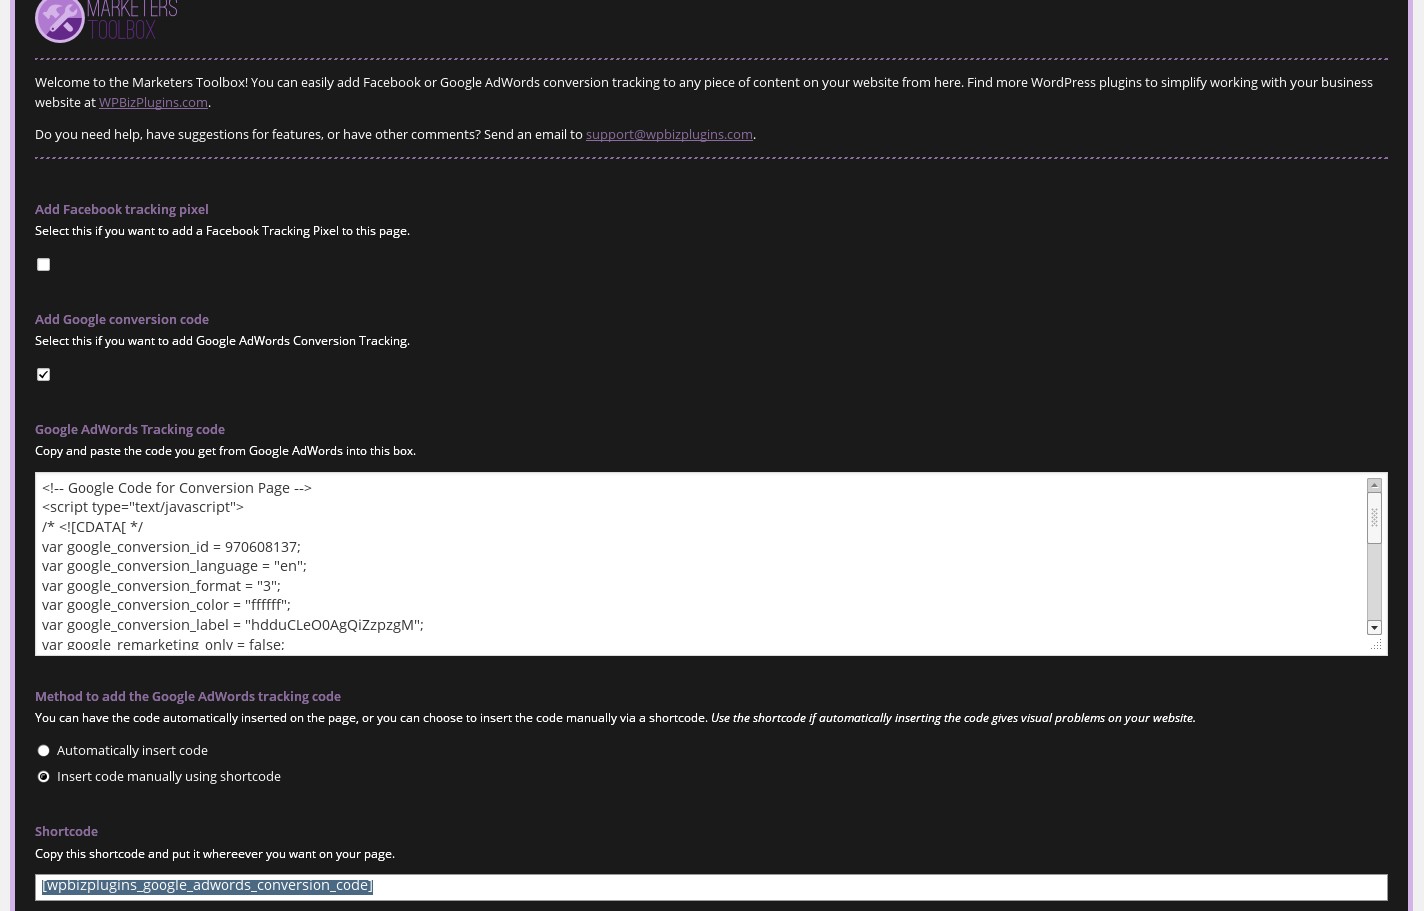
Task: Click the Marketers Toolbox wrench logo icon
Action: (60, 19)
